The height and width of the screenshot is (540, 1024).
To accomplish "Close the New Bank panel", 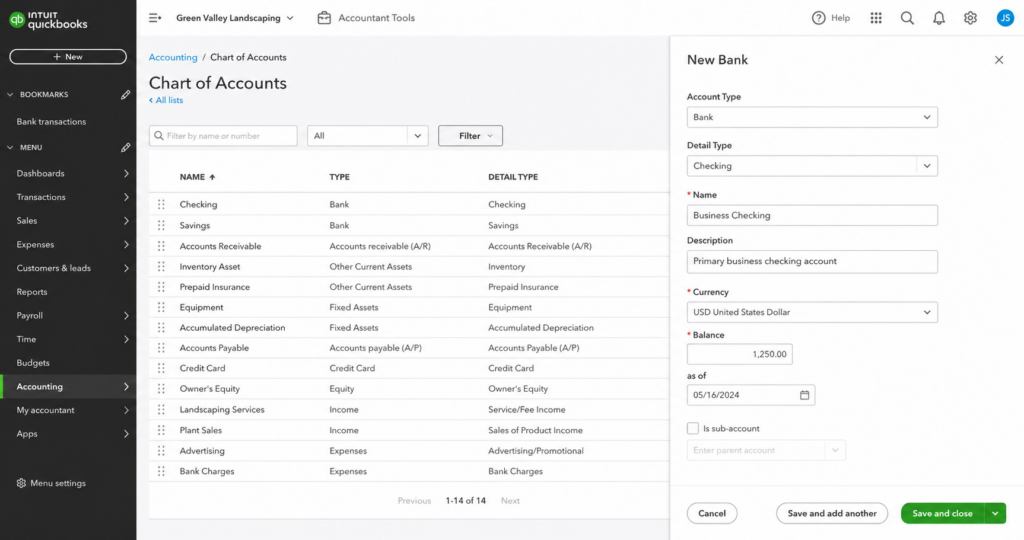I will pos(999,60).
